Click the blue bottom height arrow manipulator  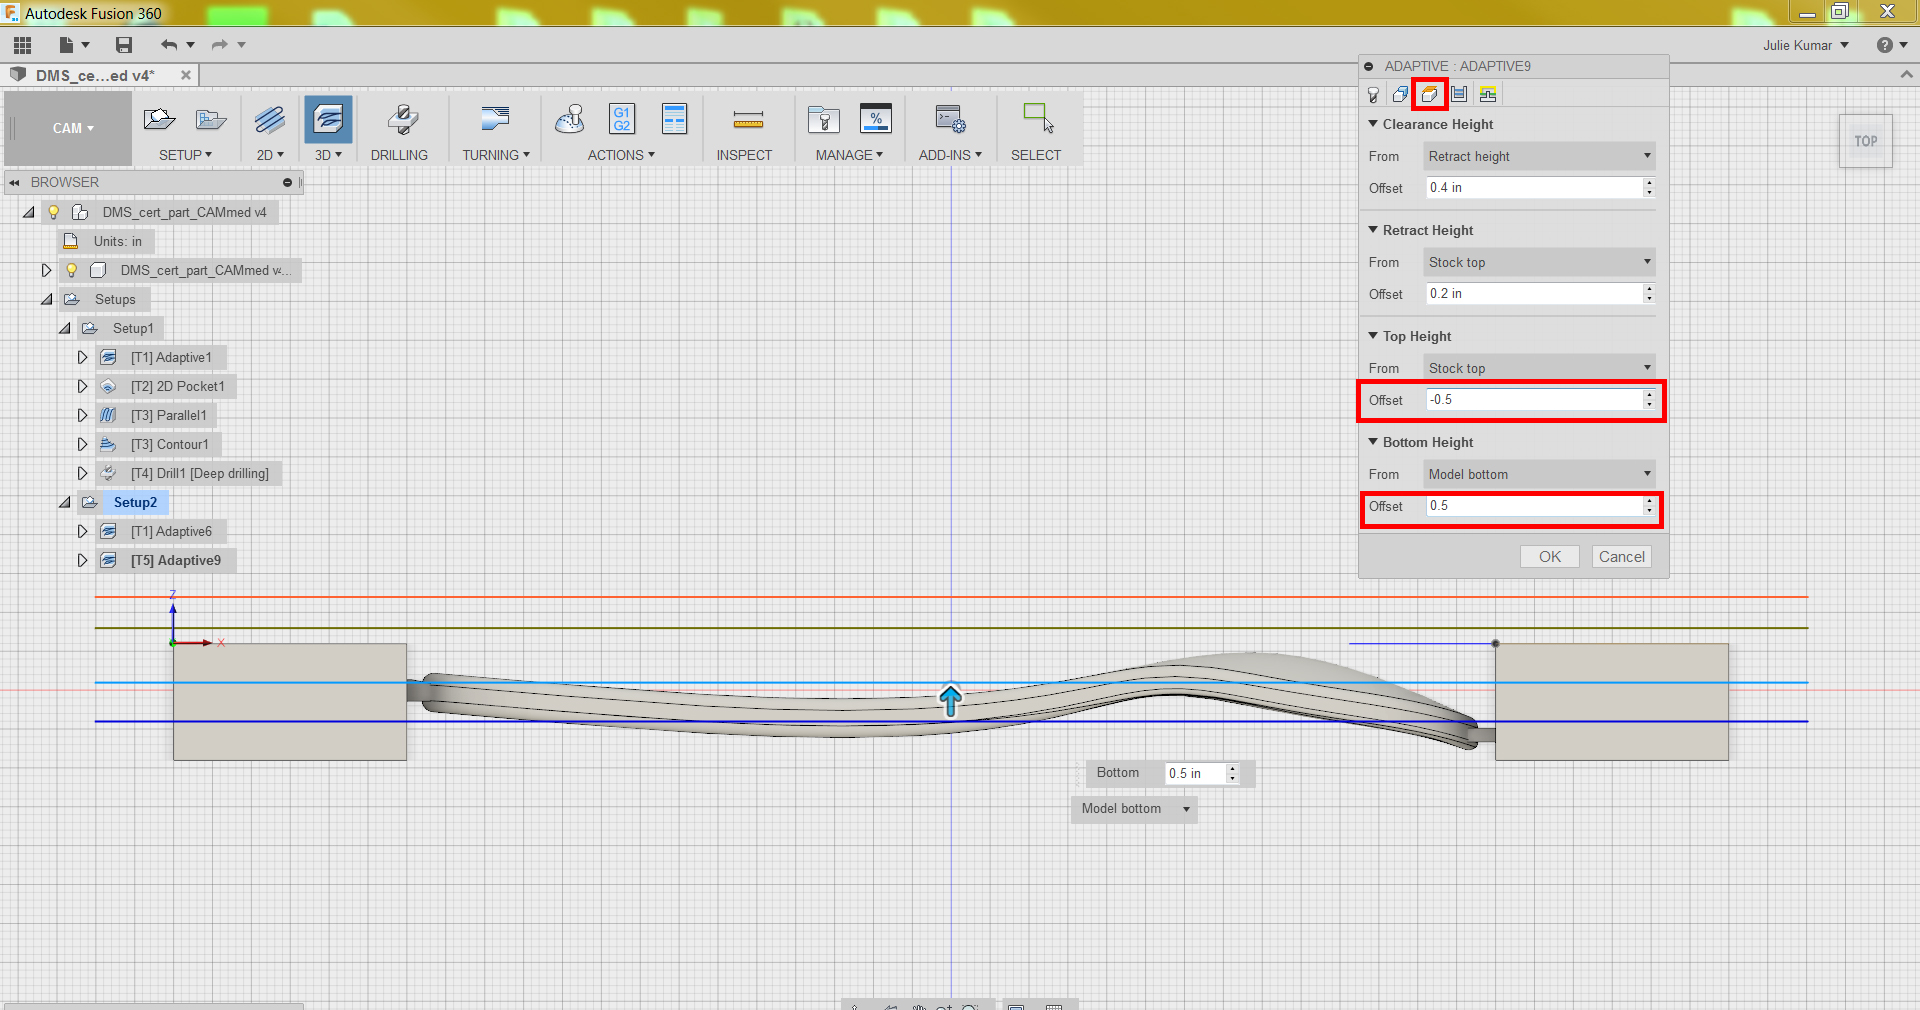(x=950, y=700)
